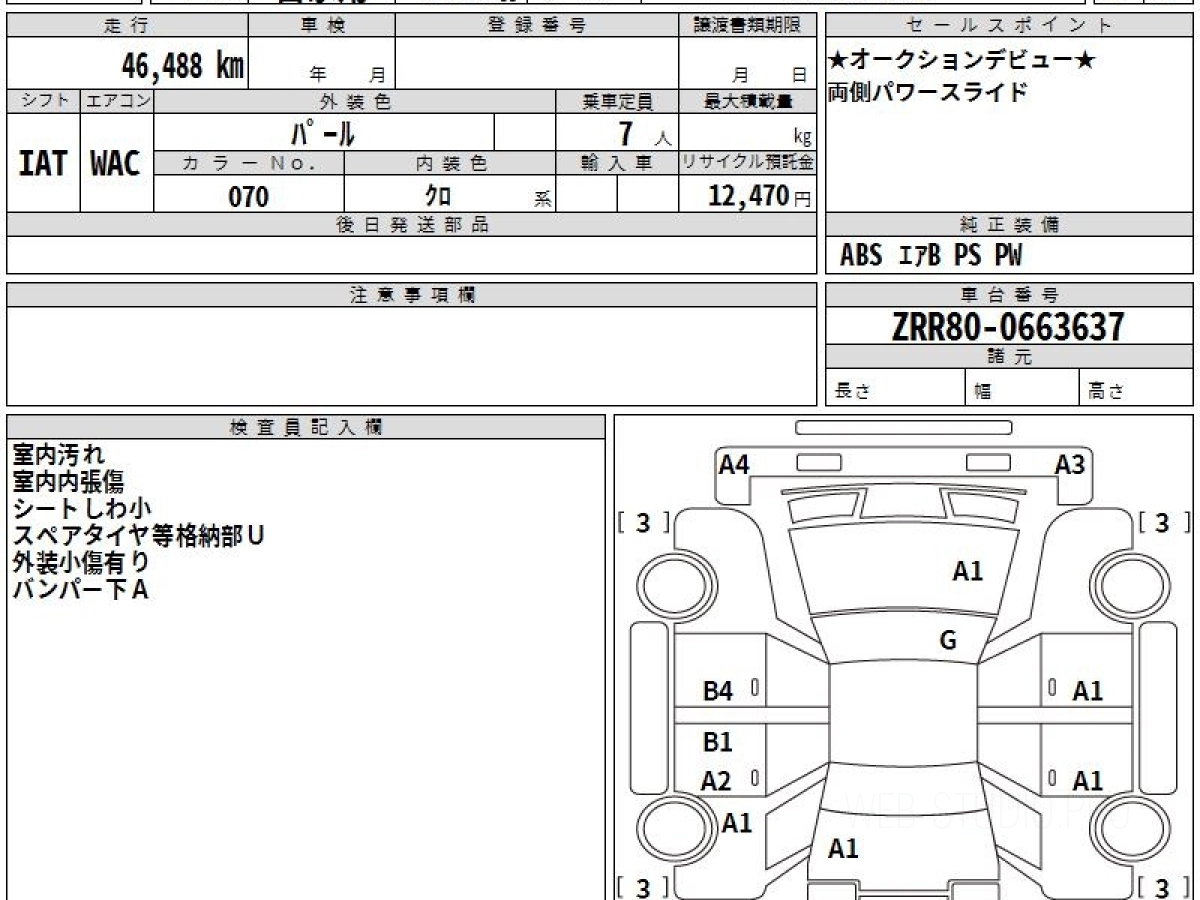The height and width of the screenshot is (900, 1200).
Task: Click the B4 damage mark on diagram
Action: (718, 690)
